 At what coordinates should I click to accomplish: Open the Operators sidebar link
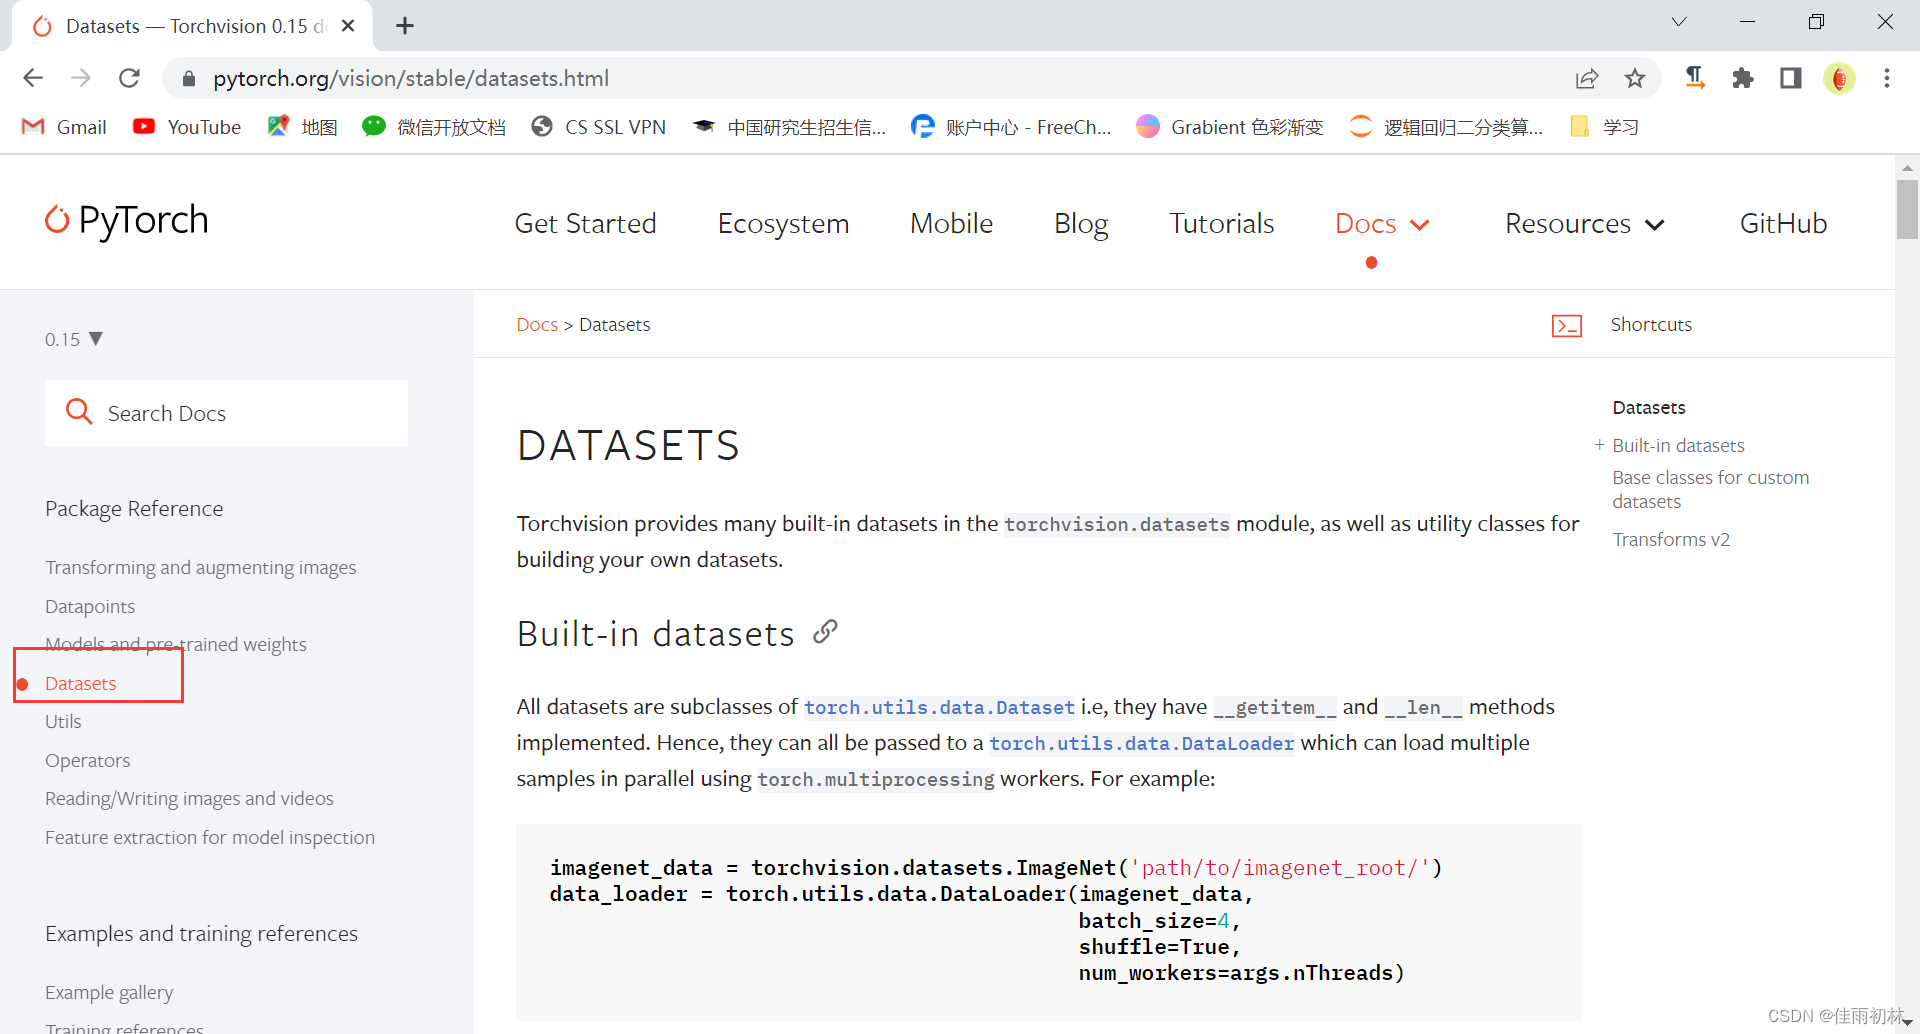[x=88, y=760]
